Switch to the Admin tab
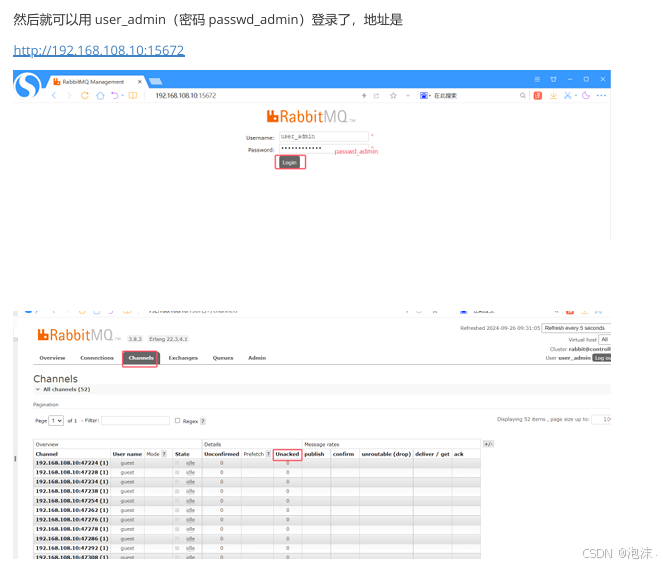 (257, 358)
